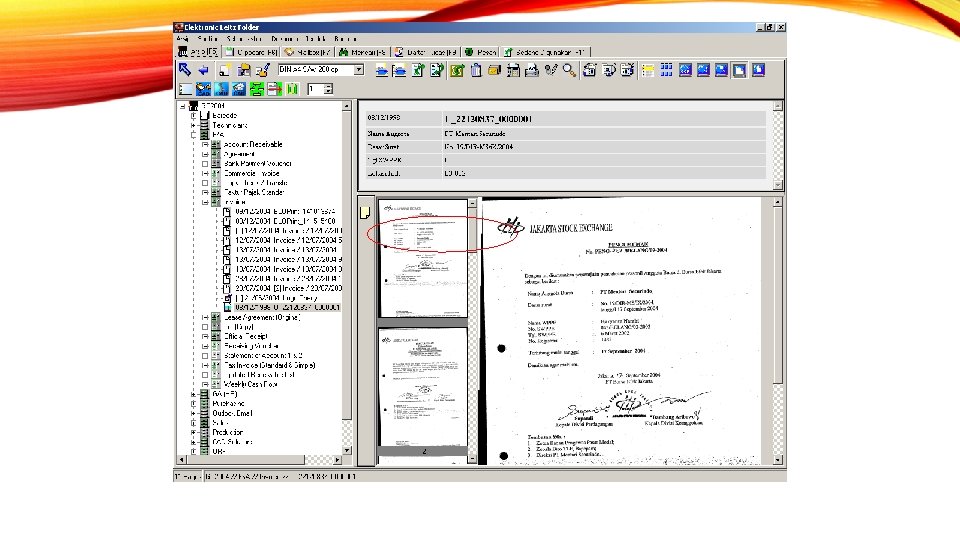
Task: Click the blue diagonal arrow pointer icon
Action: [184, 70]
